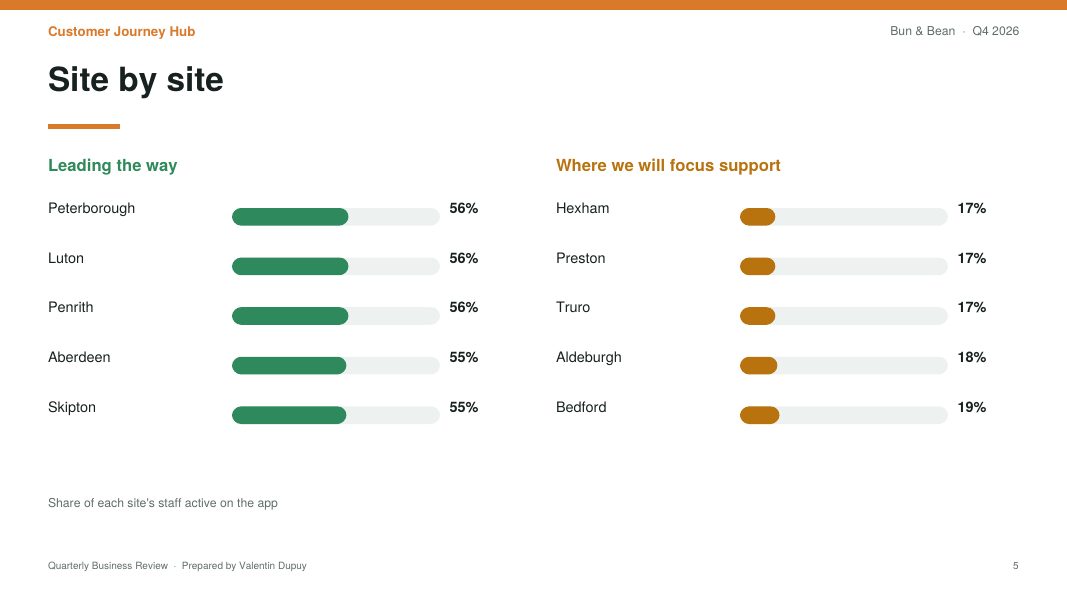The width and height of the screenshot is (1067, 600).
Task: Click the Hexham 17% orange bar
Action: pos(843,217)
